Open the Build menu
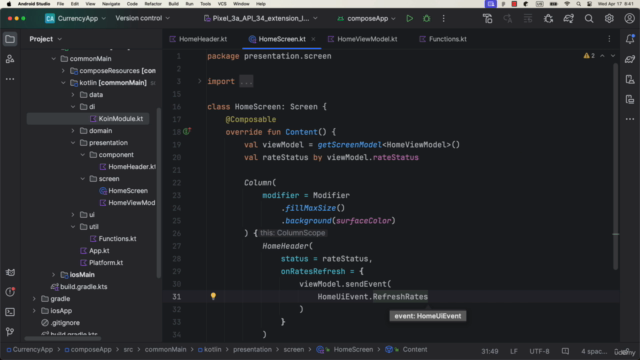The height and width of the screenshot is (360, 640). tap(173, 4)
